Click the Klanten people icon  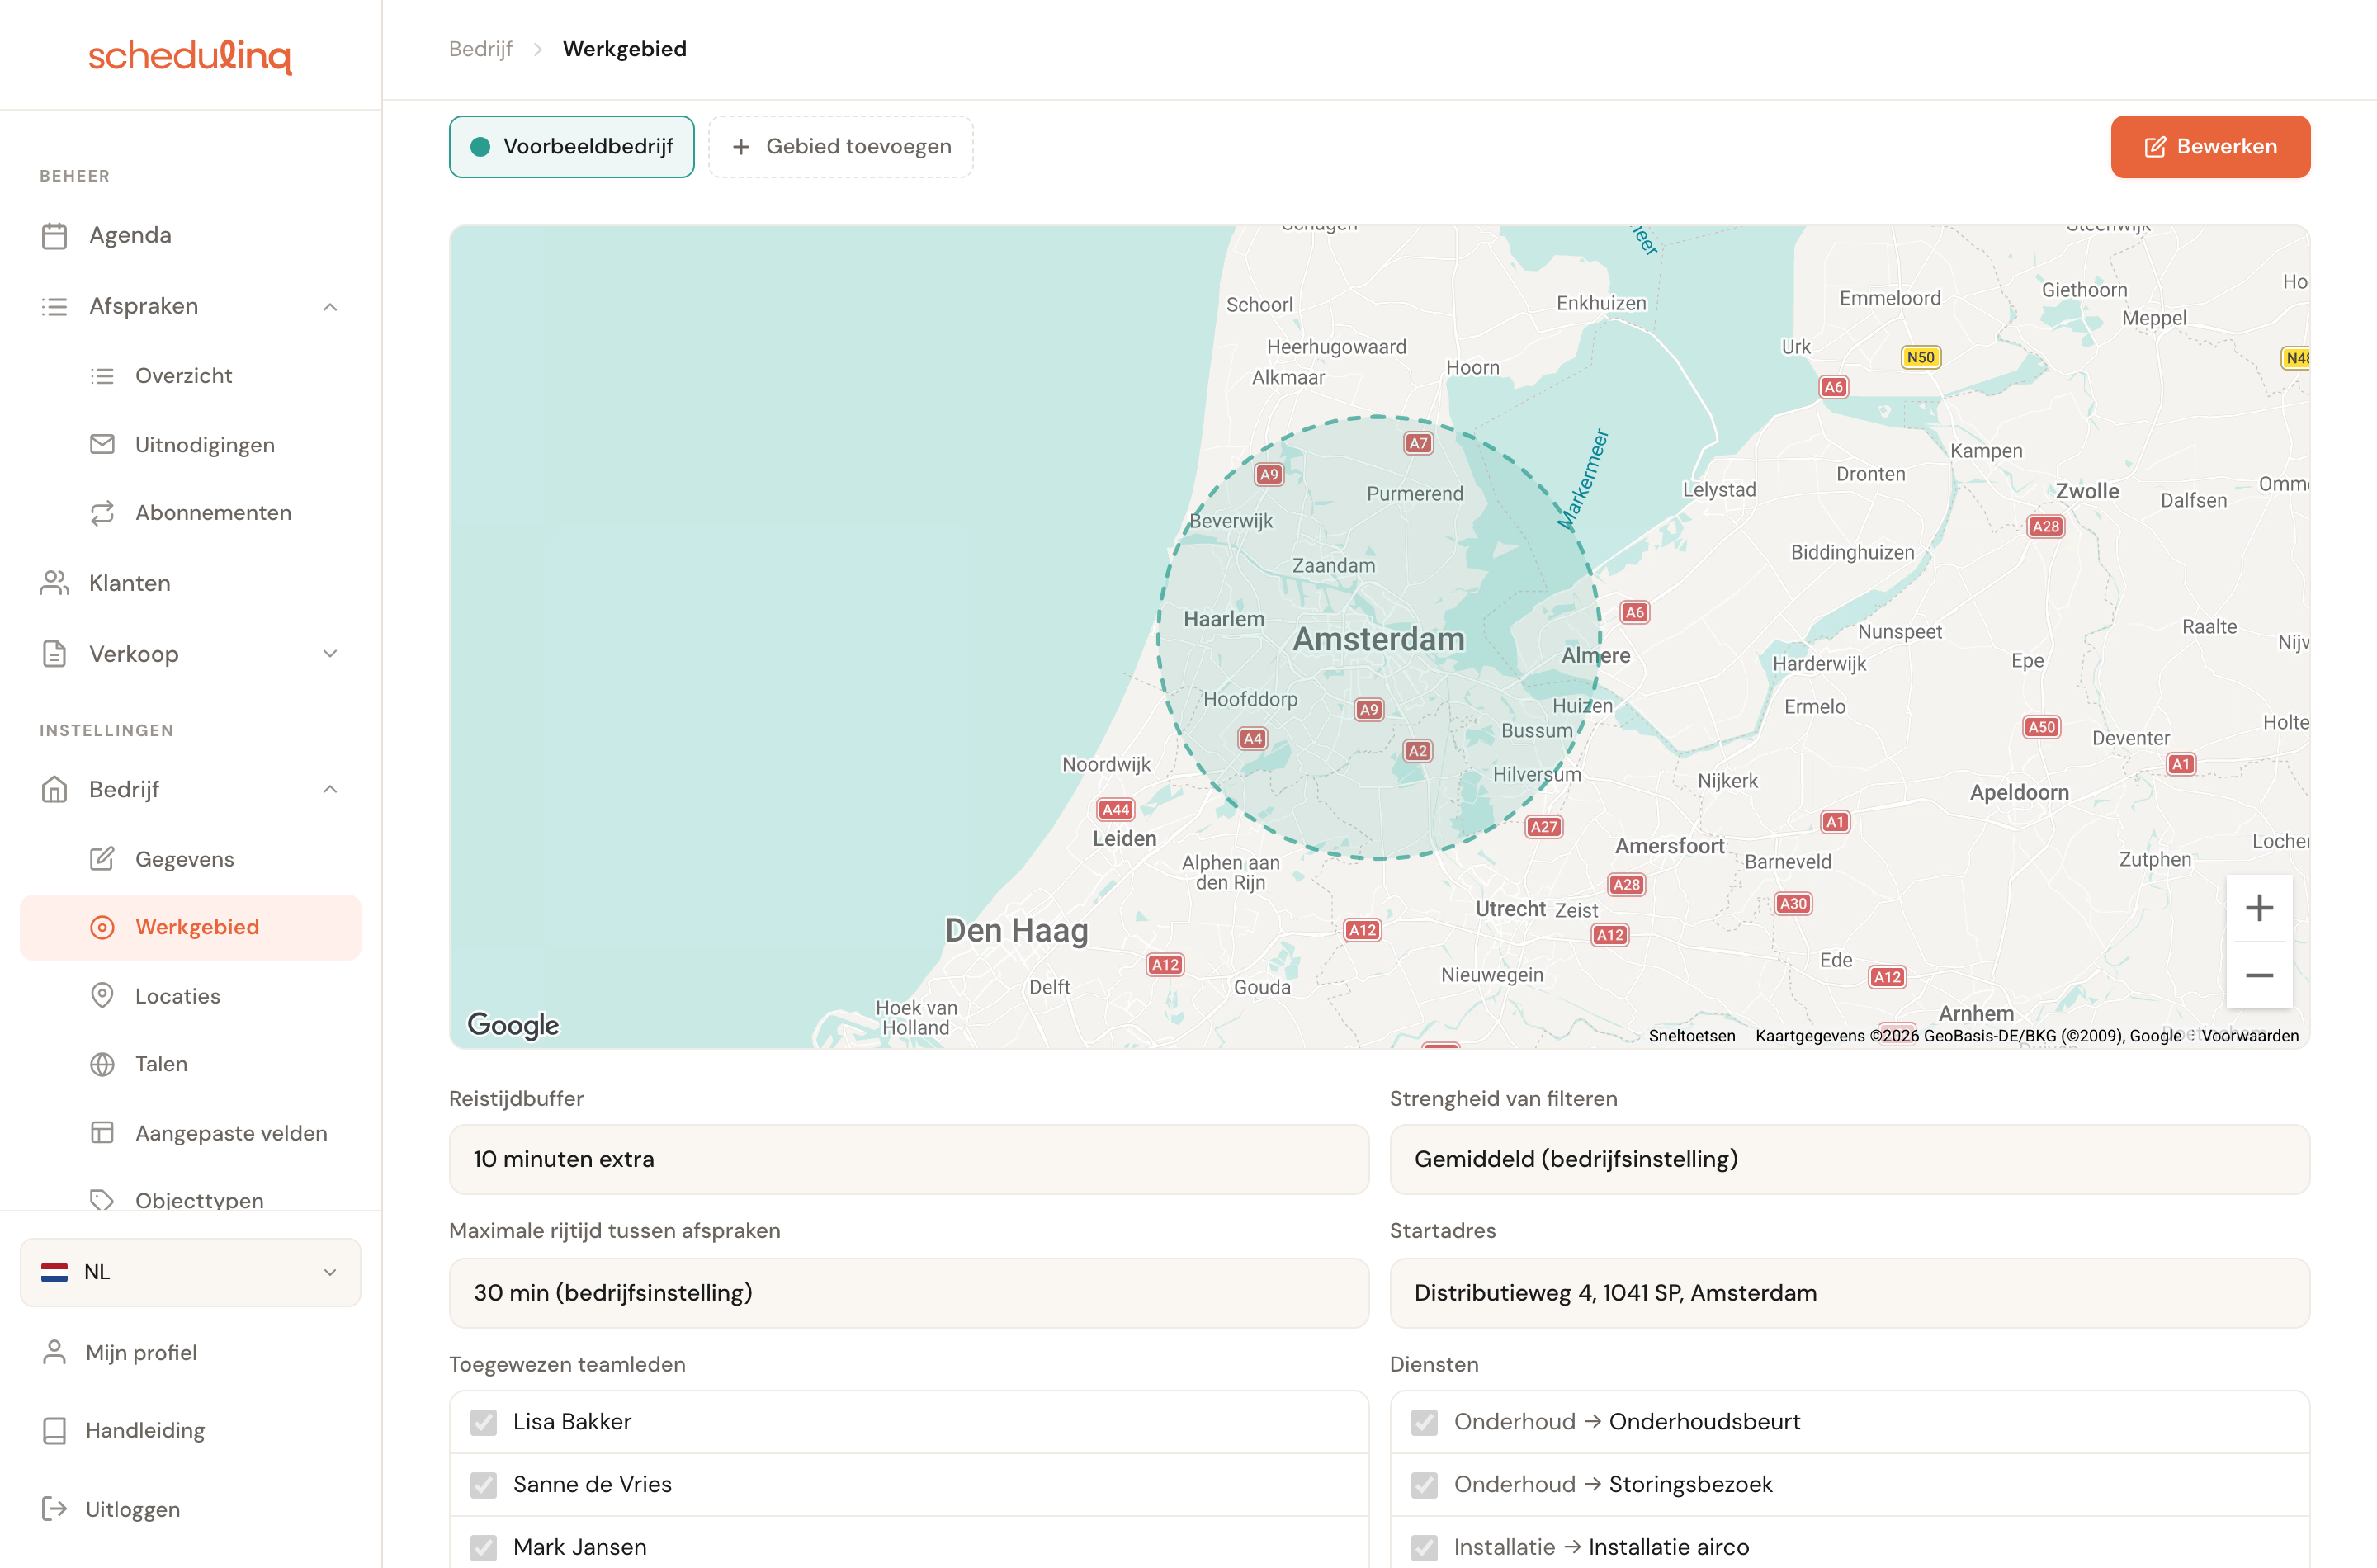(54, 583)
